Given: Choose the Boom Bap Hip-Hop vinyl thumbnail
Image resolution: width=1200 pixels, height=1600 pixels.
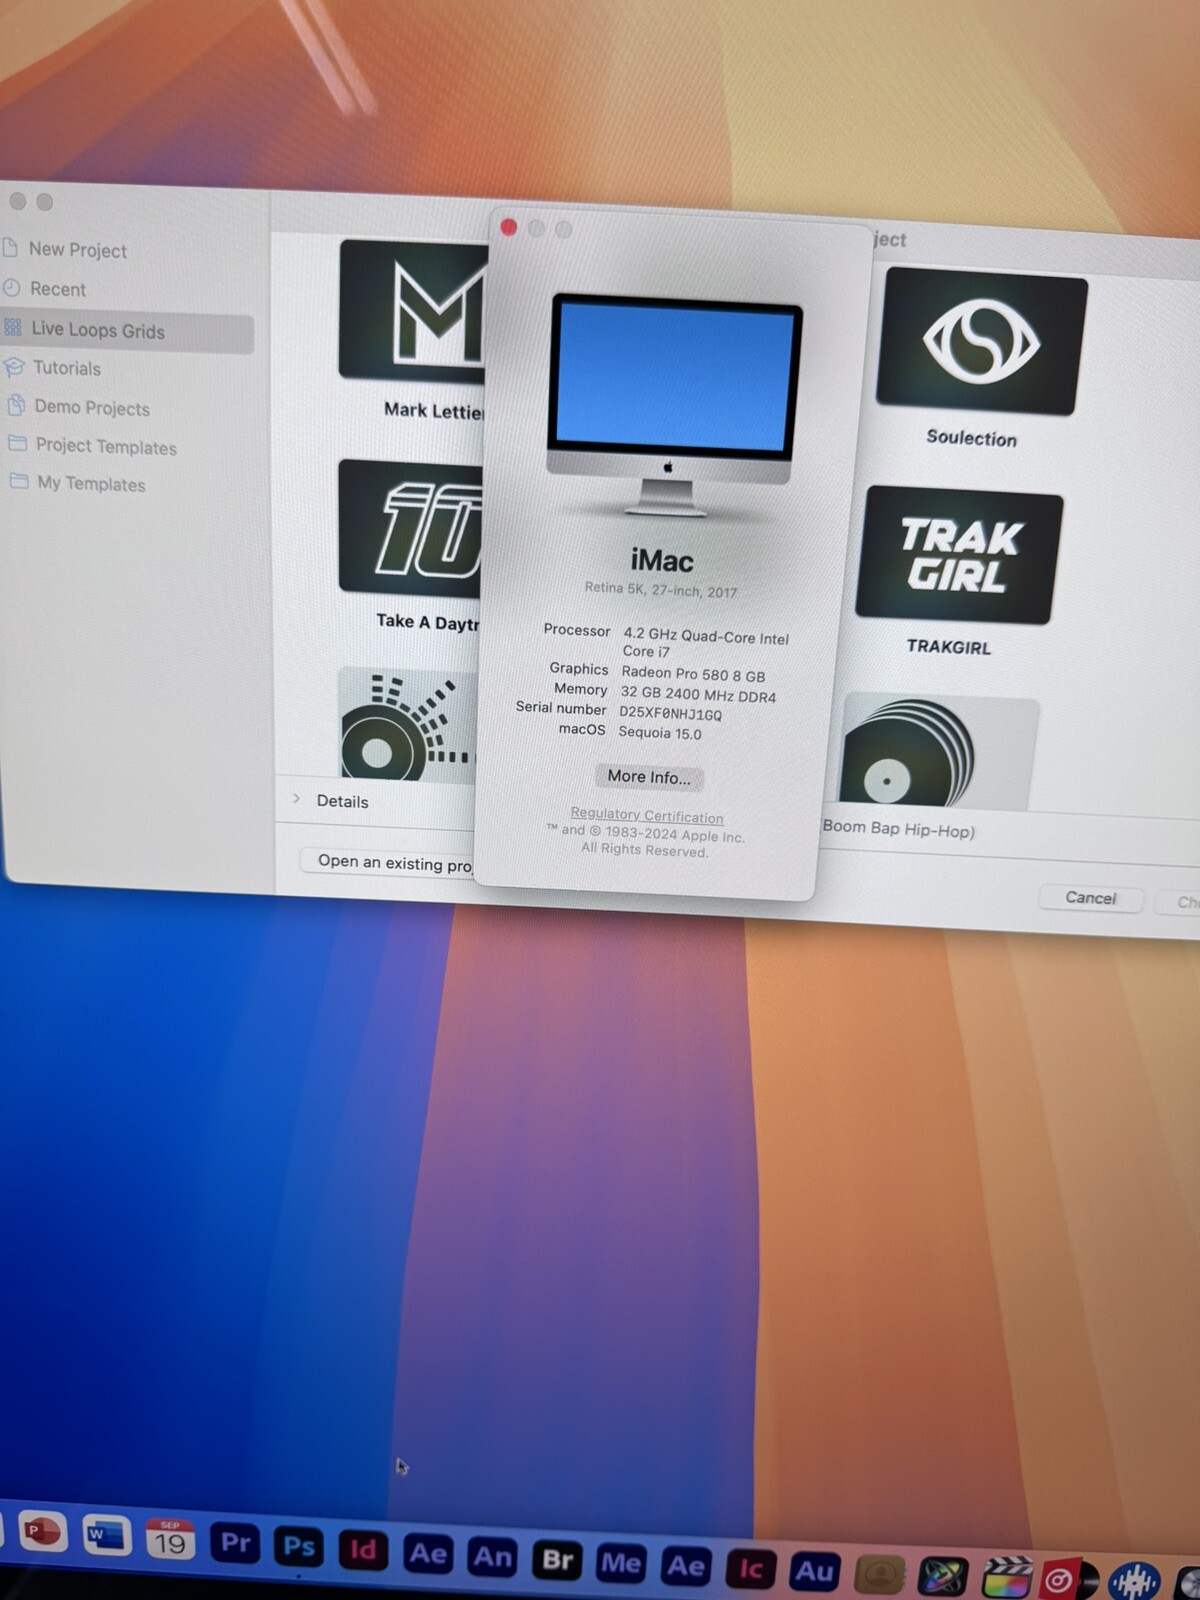Looking at the screenshot, I should 938,750.
